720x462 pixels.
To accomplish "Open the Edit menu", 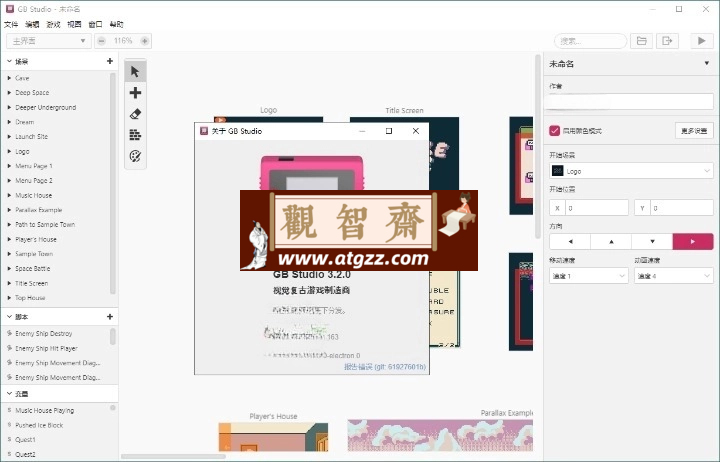I will [32, 24].
